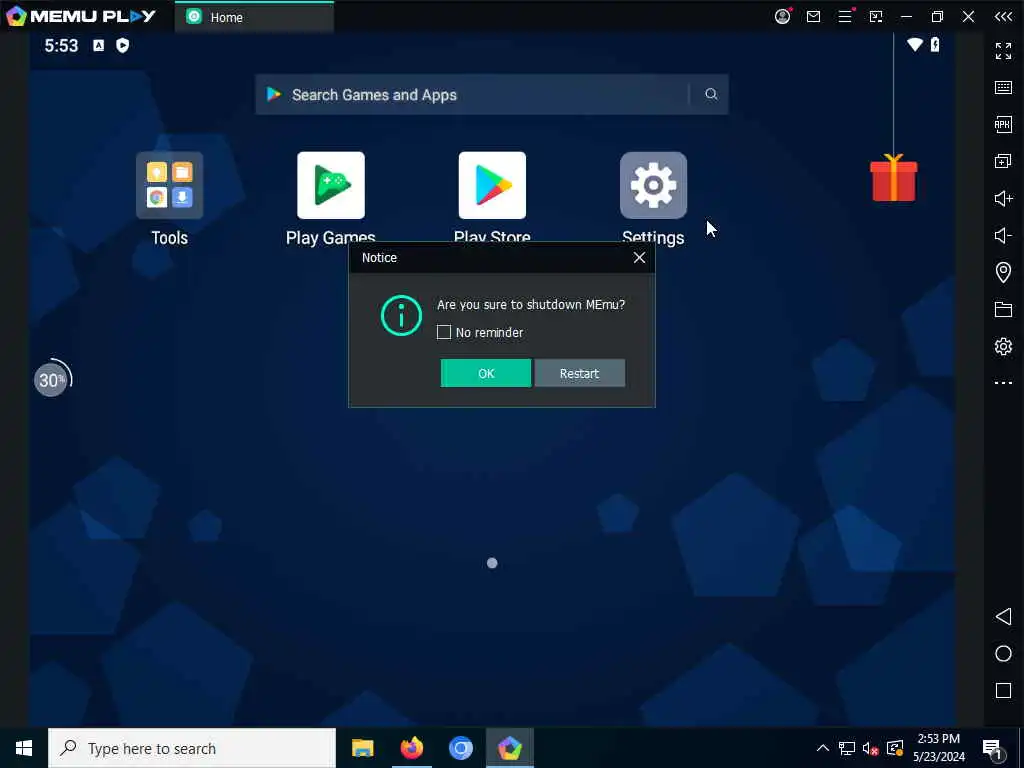
Task: Open the mail messages icon
Action: [813, 17]
